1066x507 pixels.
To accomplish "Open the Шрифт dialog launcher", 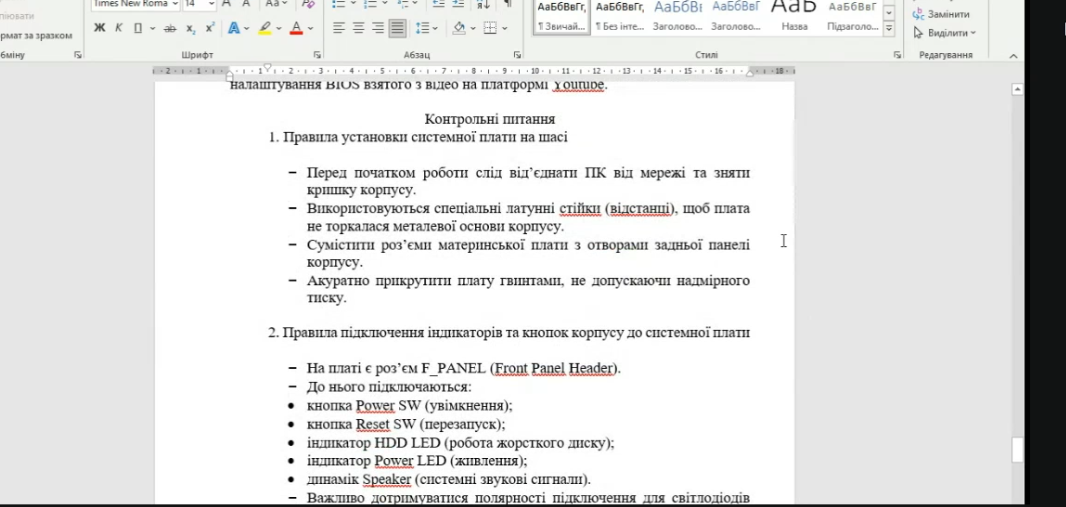I will pos(317,55).
